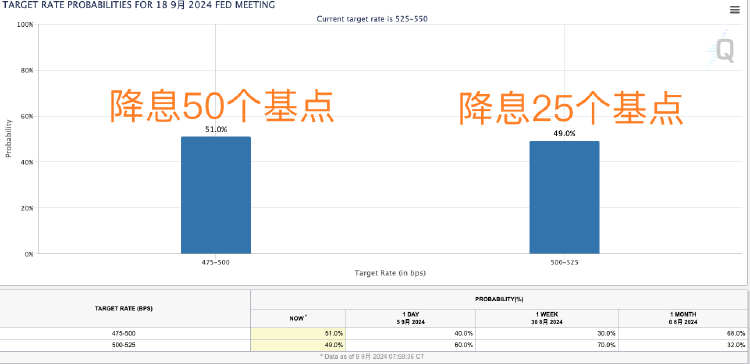This screenshot has width=750, height=364.
Task: Open the chart hamburger menu icon
Action: coord(735,10)
